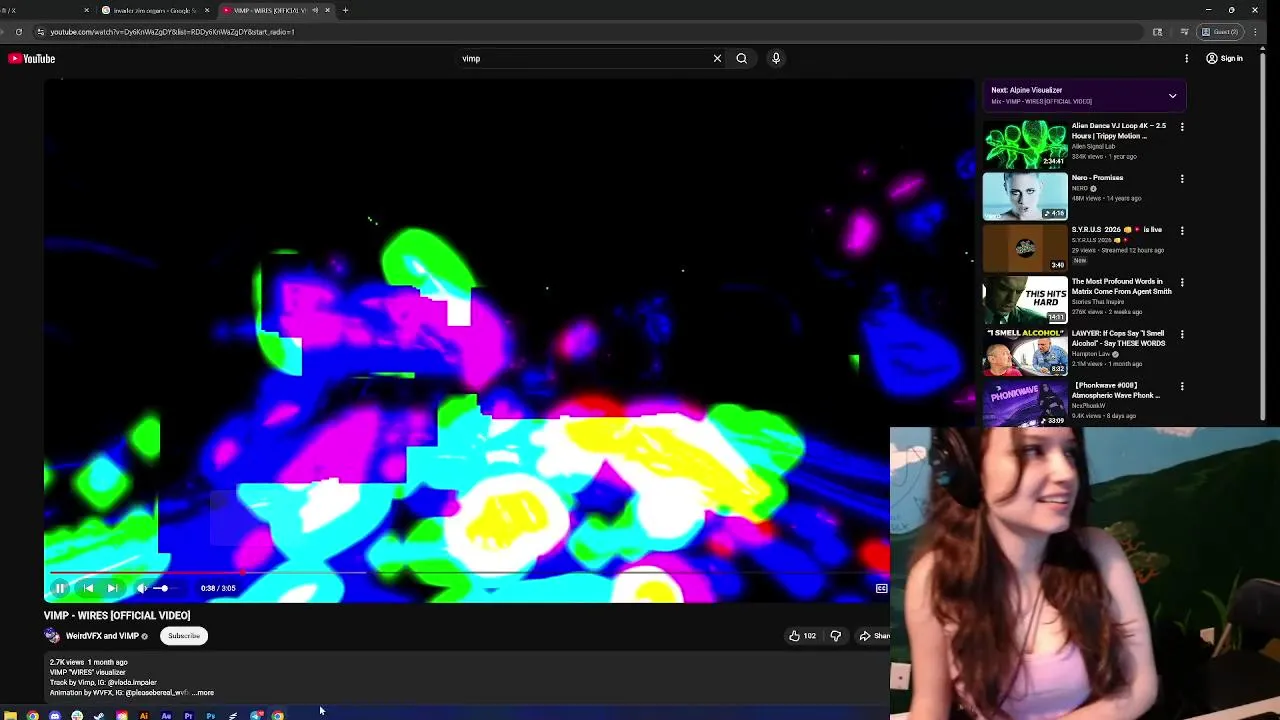Open options menu for Alien Dance VJ Loop

1182,127
